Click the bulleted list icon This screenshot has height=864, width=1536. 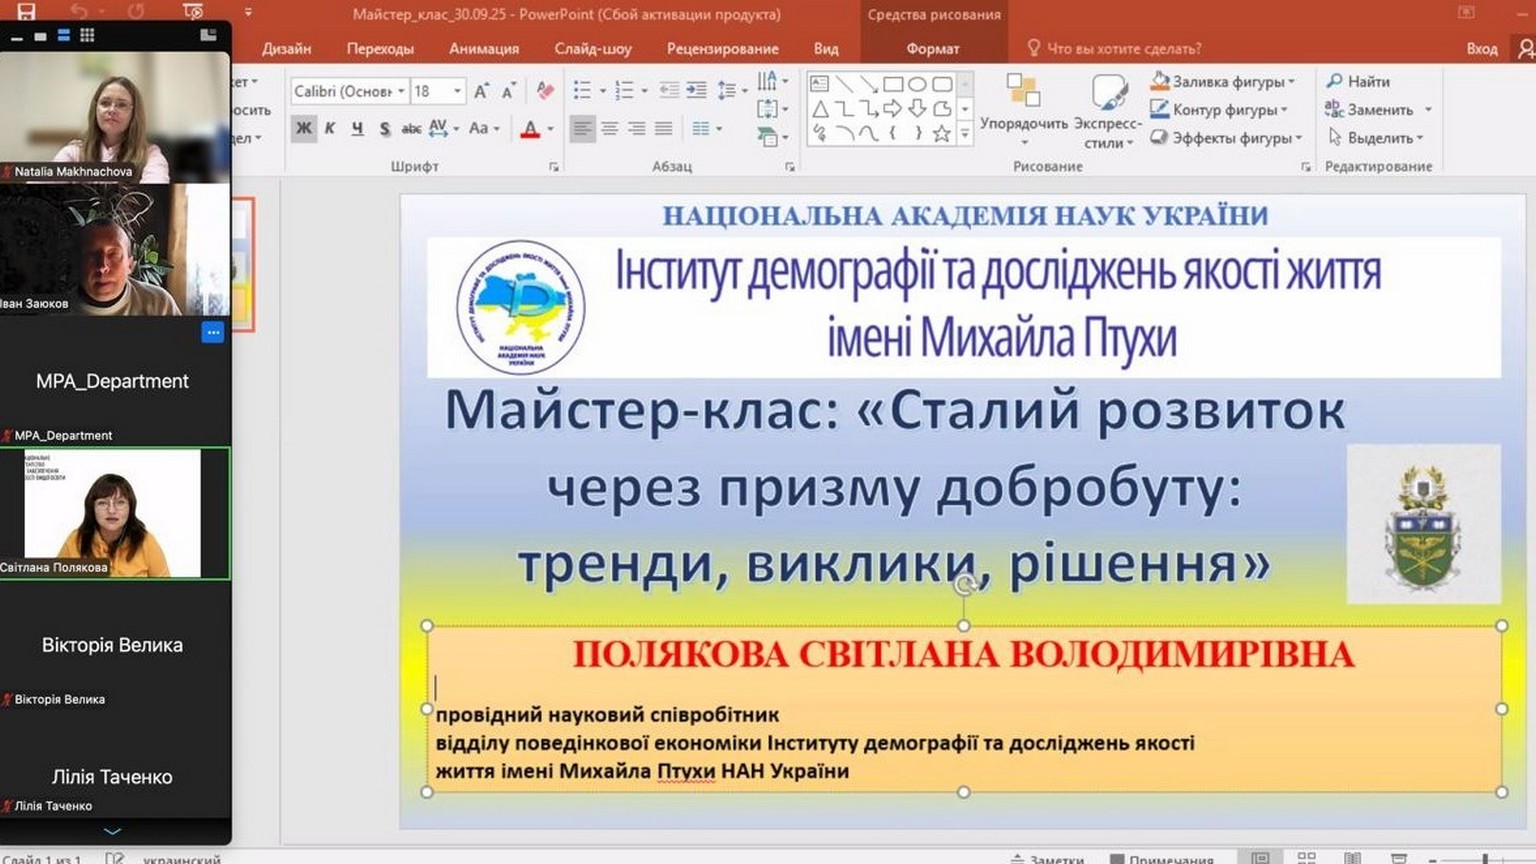click(x=582, y=91)
